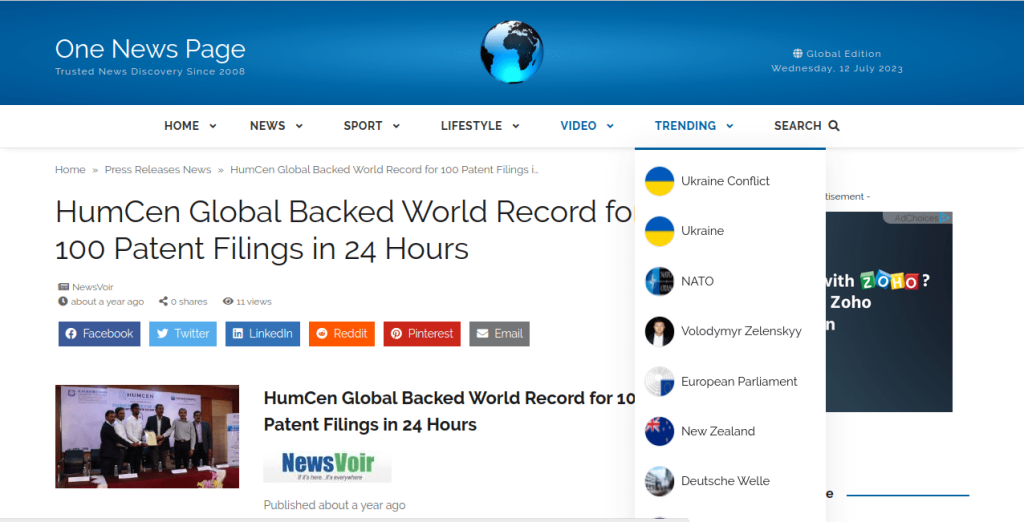Select Ukraine trending topic text

point(703,231)
